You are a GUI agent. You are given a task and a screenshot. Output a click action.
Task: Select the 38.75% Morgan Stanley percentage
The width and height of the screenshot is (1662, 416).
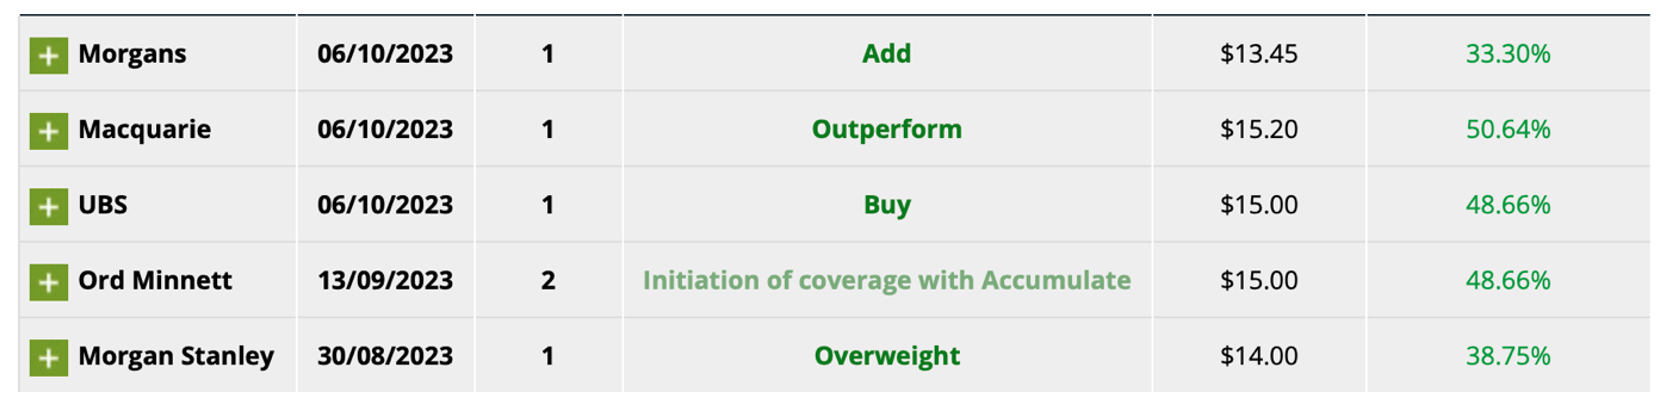coord(1507,356)
